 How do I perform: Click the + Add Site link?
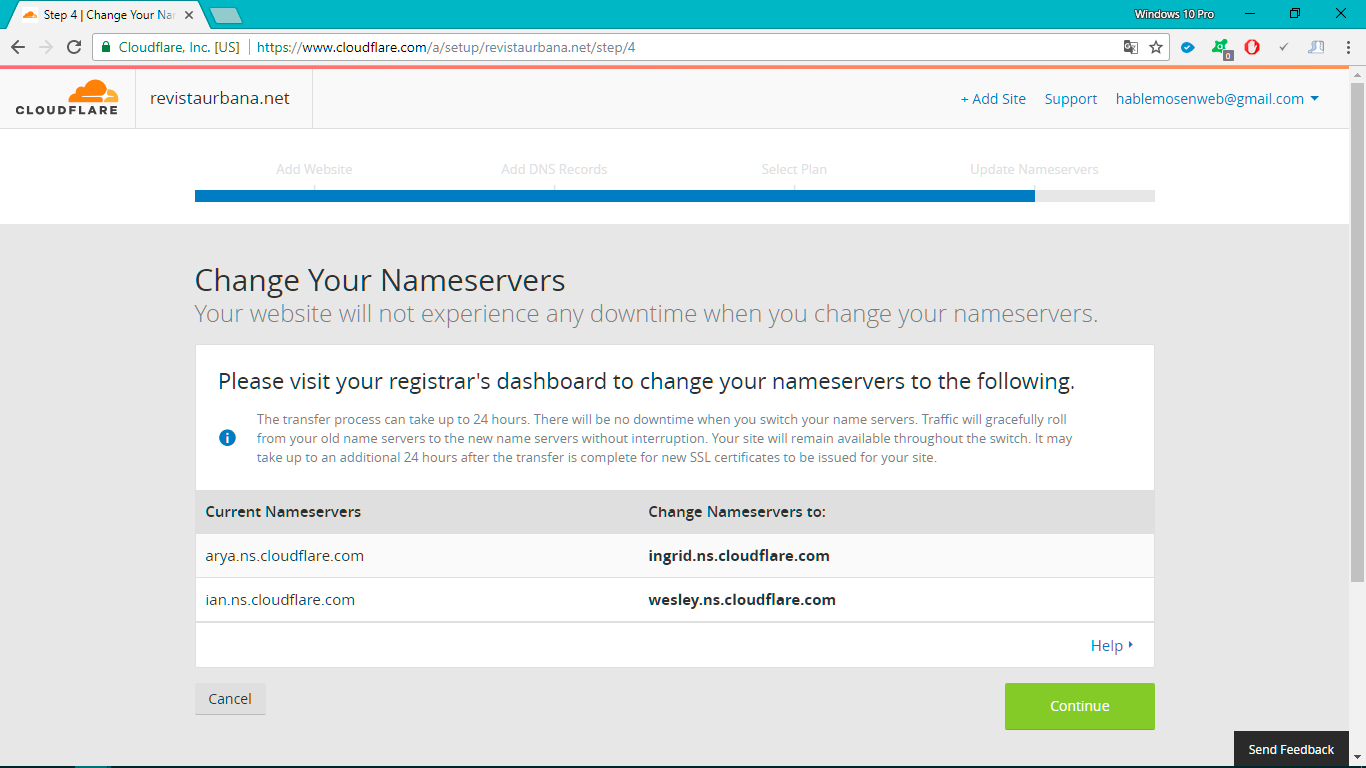pos(993,99)
